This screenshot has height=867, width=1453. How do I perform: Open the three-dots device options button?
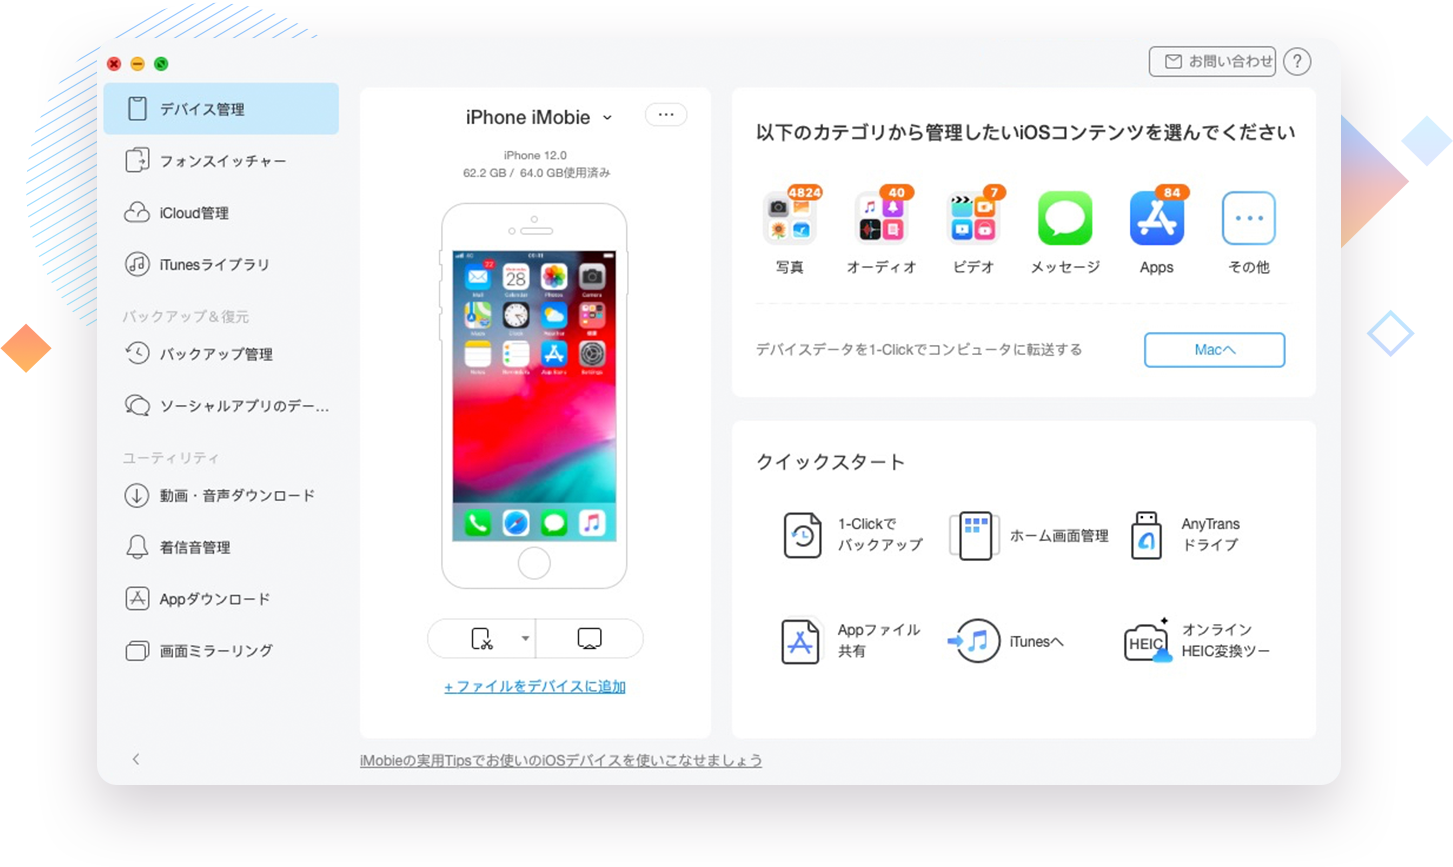click(666, 115)
